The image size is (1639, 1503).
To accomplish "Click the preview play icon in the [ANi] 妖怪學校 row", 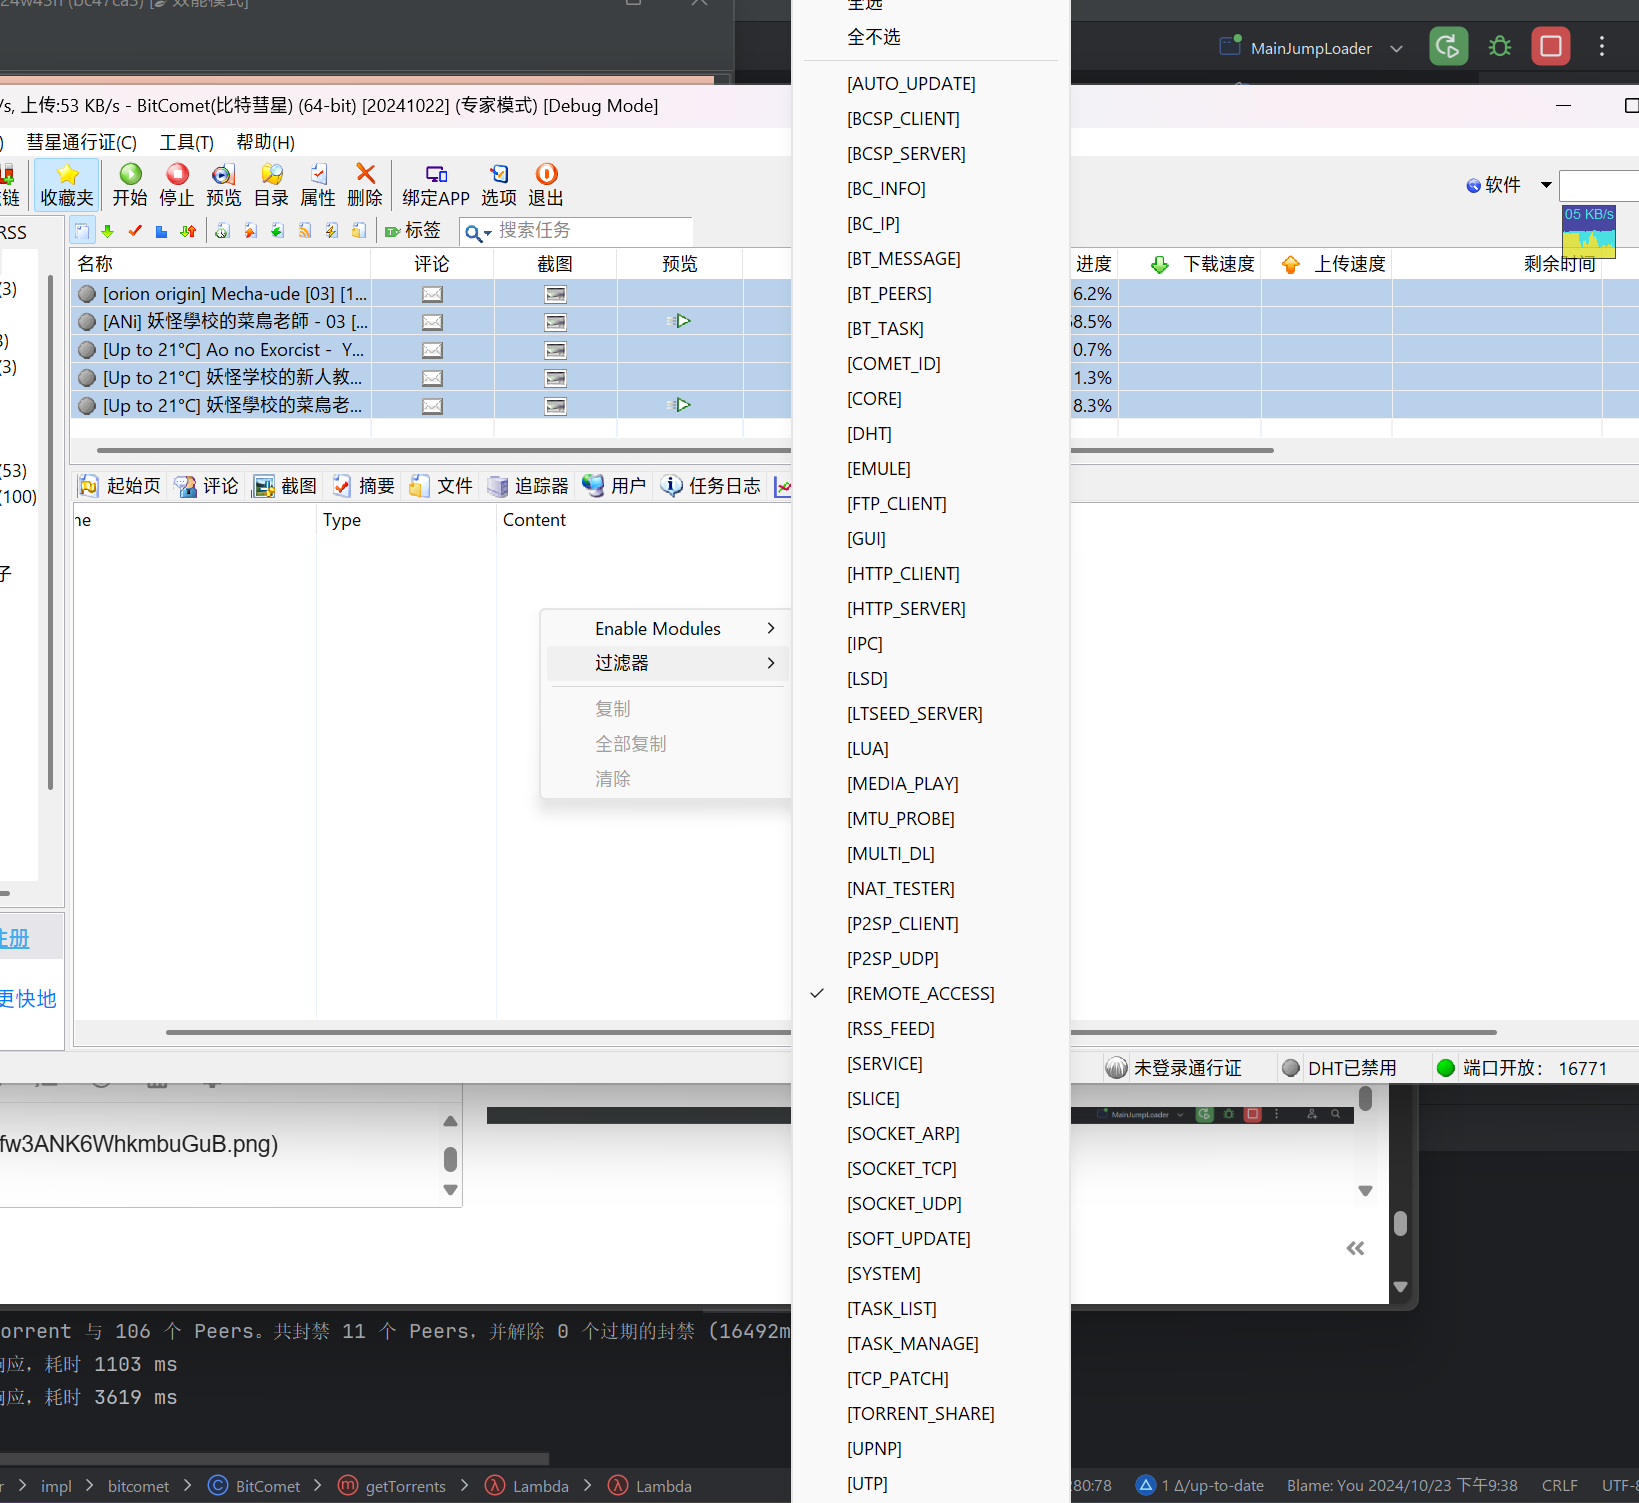I will (679, 321).
